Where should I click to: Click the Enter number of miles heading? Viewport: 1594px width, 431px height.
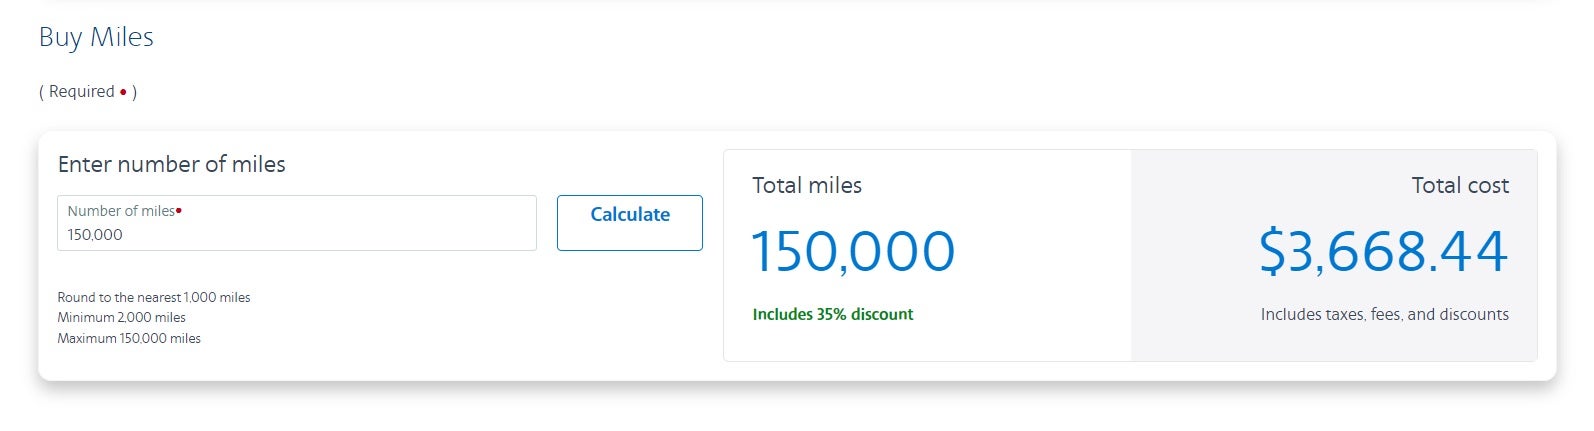[x=171, y=164]
